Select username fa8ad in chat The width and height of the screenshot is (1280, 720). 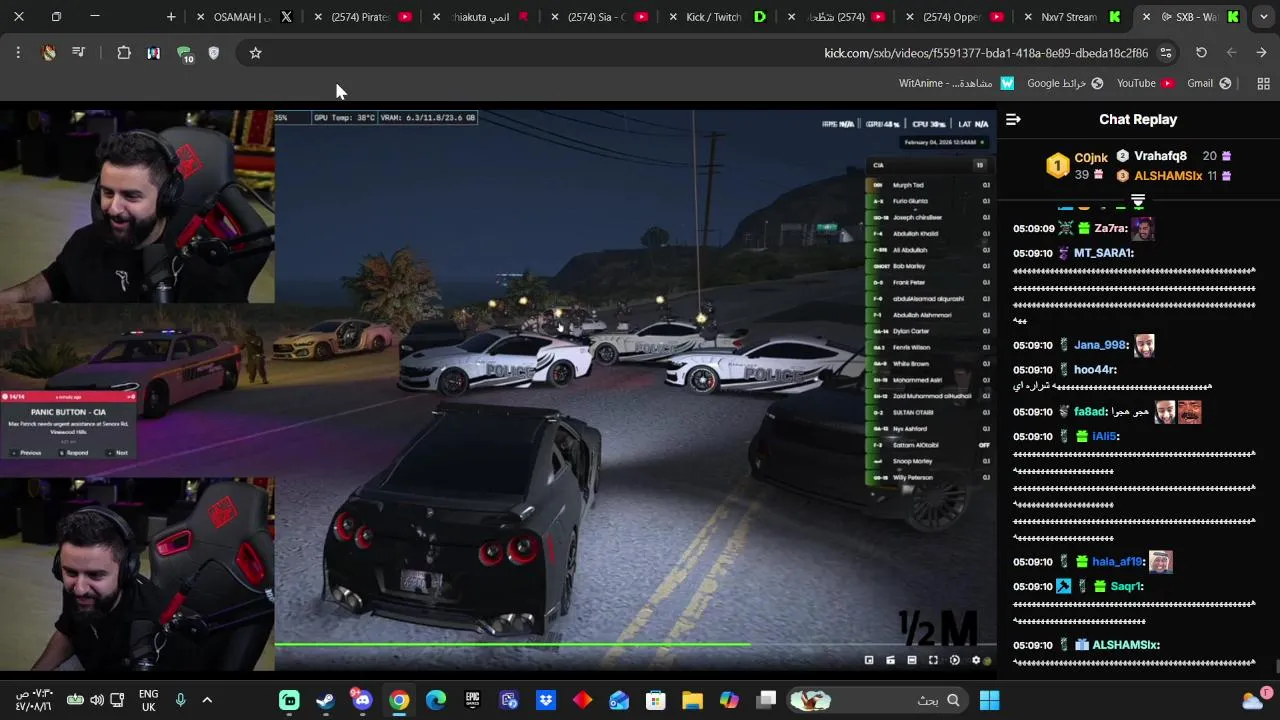(1090, 412)
